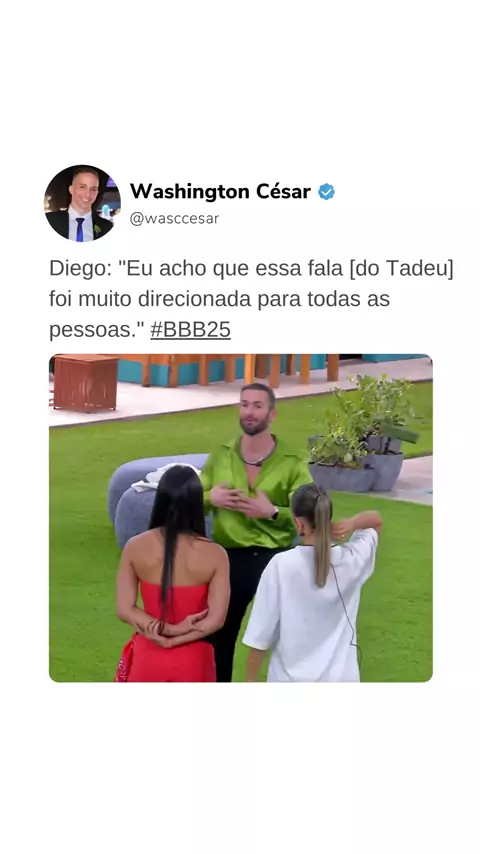Click the potted plants in the photo
Screen dimensions: 480x854
[x=363, y=434]
